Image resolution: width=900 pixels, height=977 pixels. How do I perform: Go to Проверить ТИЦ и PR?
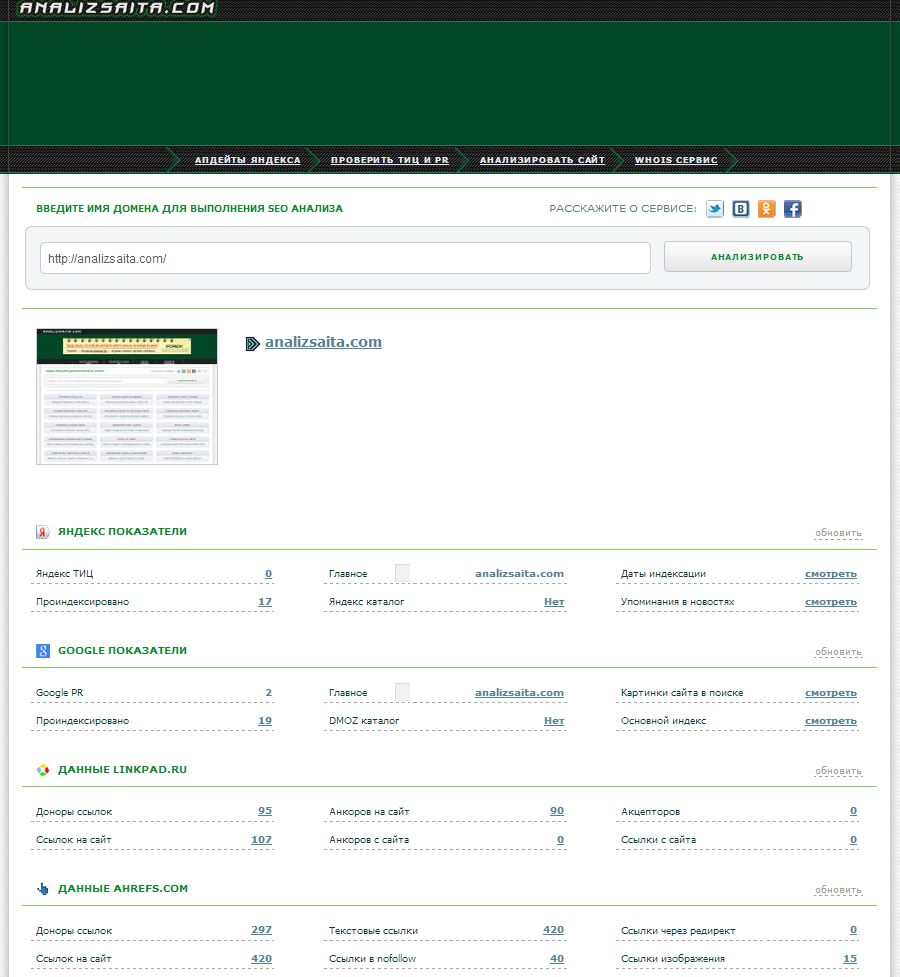[389, 160]
